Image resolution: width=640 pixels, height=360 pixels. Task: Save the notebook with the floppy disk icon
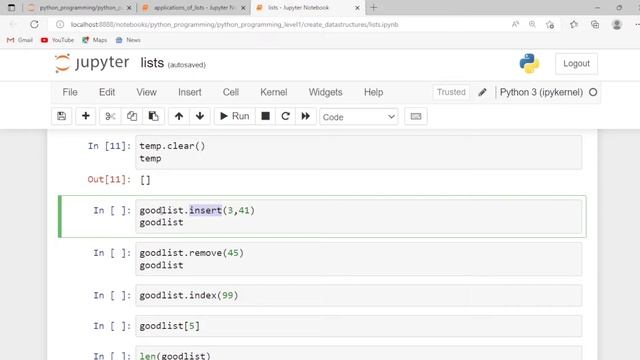[62, 116]
